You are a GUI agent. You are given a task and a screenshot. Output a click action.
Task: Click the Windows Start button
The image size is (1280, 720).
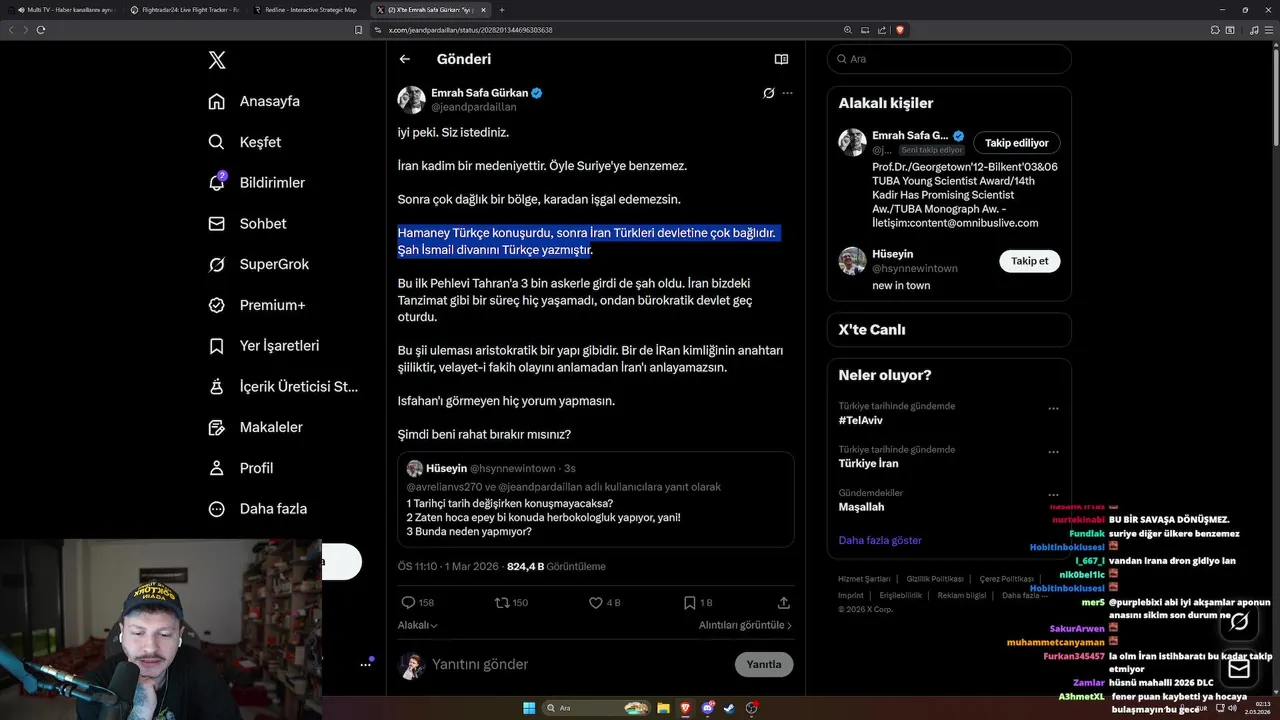[529, 708]
